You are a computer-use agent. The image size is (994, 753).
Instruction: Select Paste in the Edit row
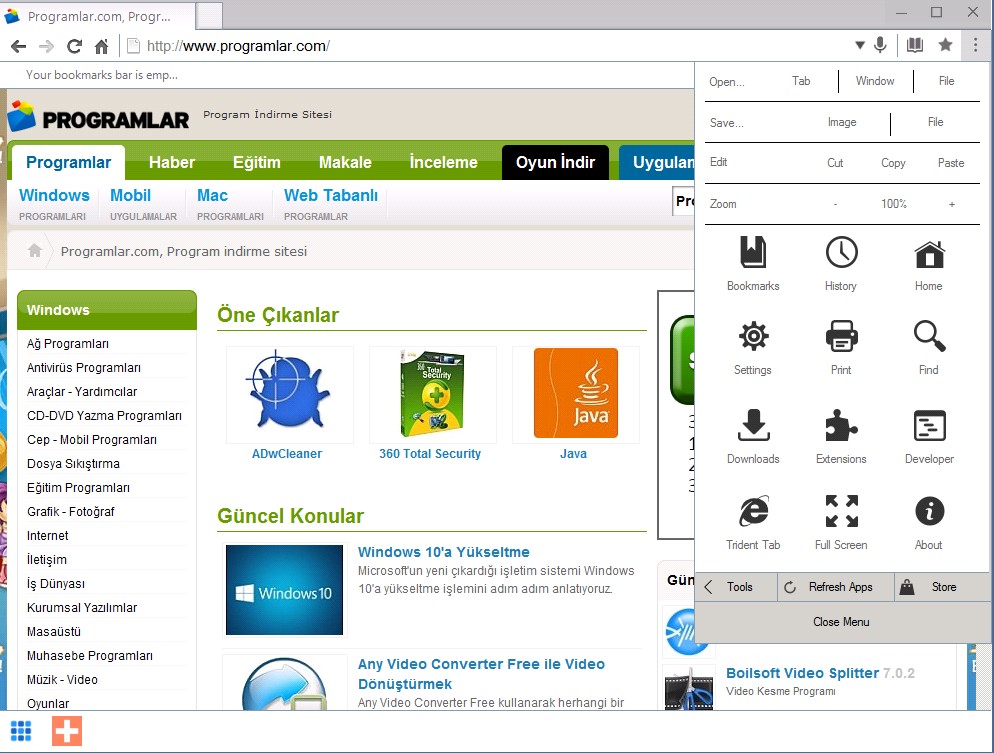[x=951, y=163]
